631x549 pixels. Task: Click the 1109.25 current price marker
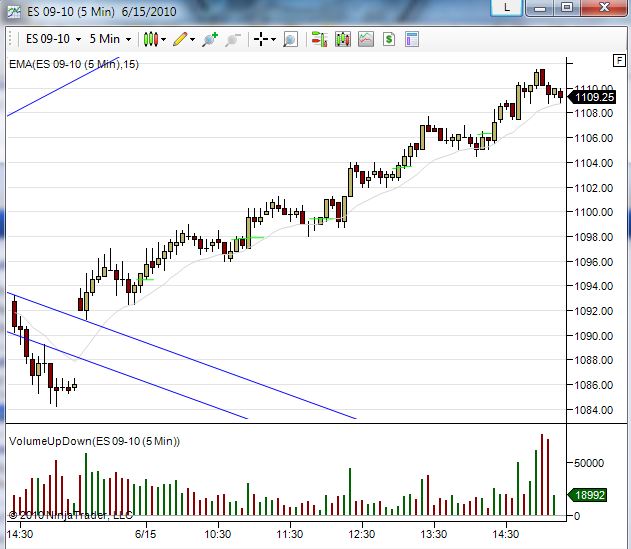pos(592,97)
